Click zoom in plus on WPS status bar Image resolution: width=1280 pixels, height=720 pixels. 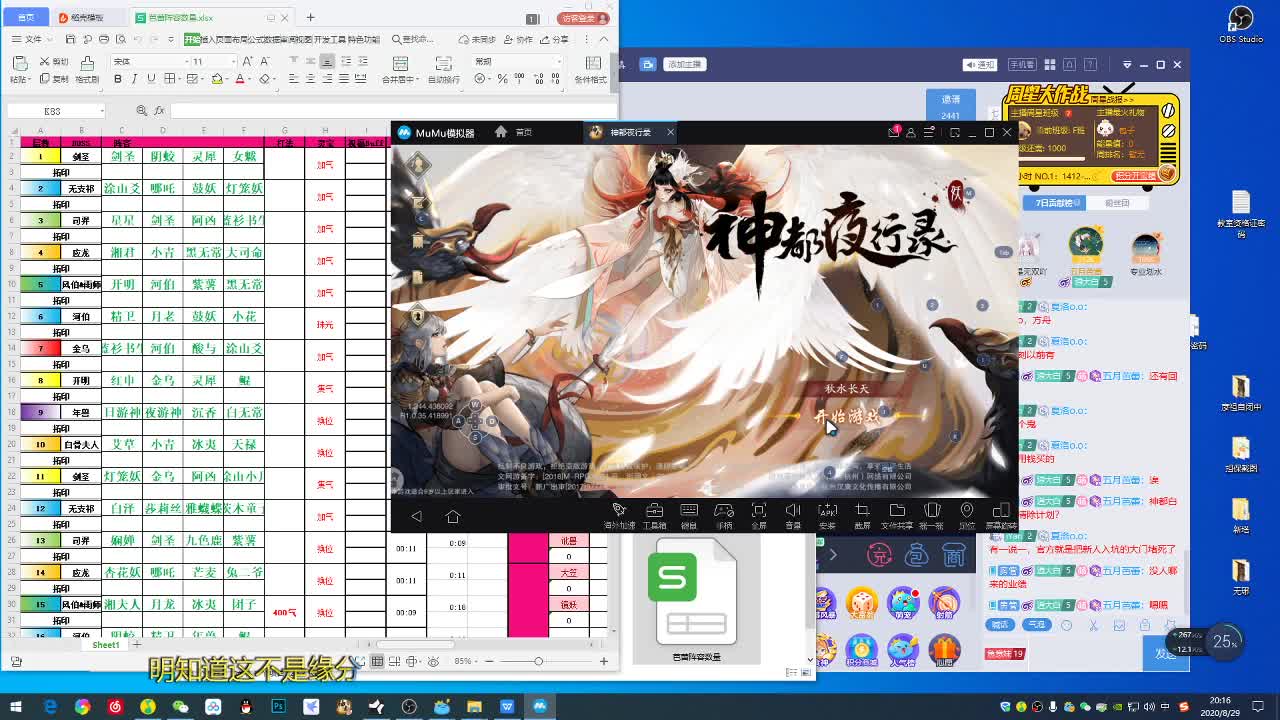pyautogui.click(x=603, y=661)
